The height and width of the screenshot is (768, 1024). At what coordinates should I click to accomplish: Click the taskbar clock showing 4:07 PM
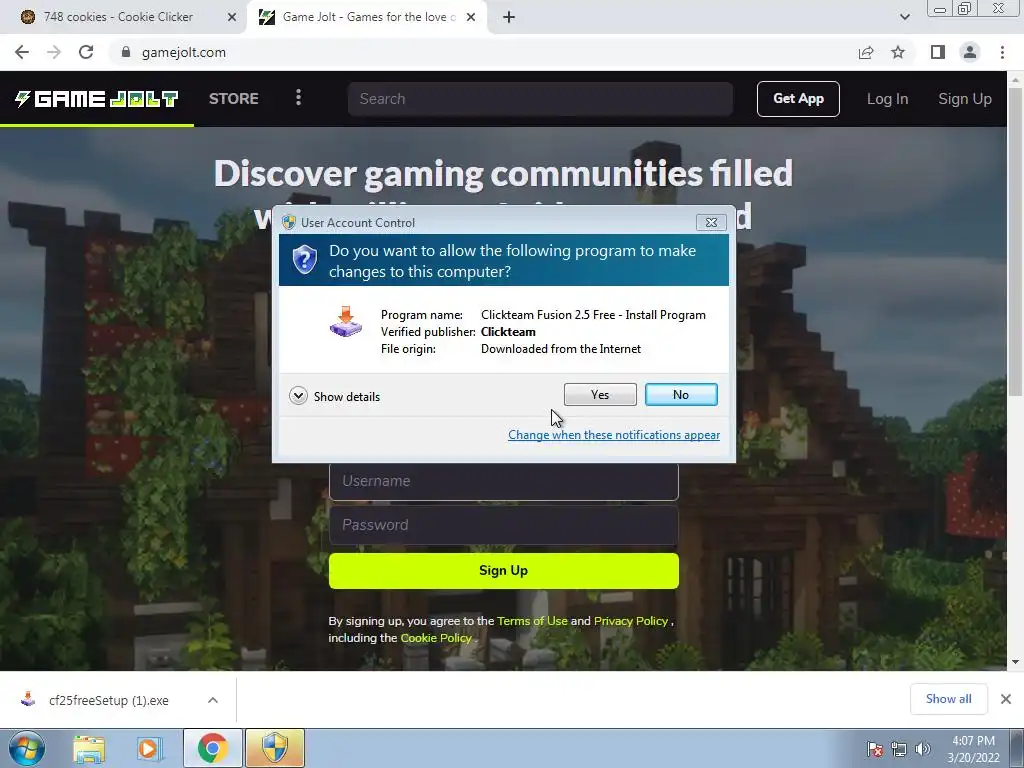click(x=973, y=749)
